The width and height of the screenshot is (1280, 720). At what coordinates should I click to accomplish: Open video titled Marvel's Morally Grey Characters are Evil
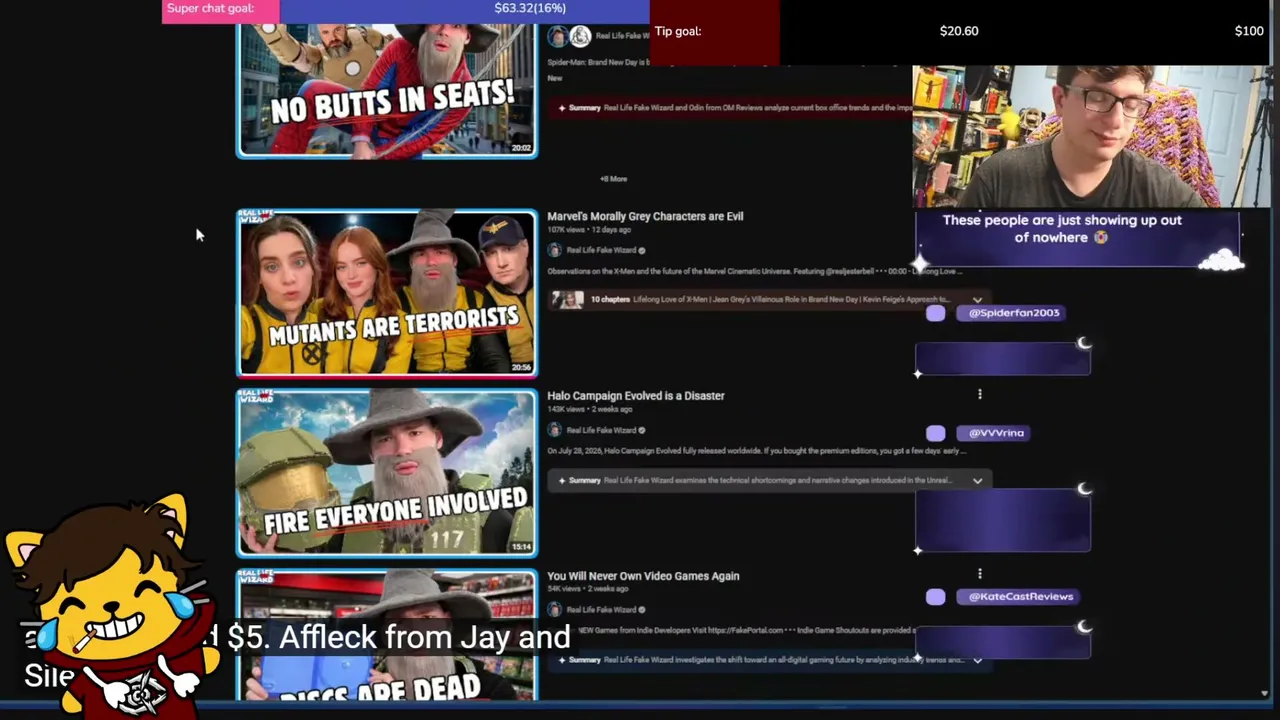click(x=645, y=216)
